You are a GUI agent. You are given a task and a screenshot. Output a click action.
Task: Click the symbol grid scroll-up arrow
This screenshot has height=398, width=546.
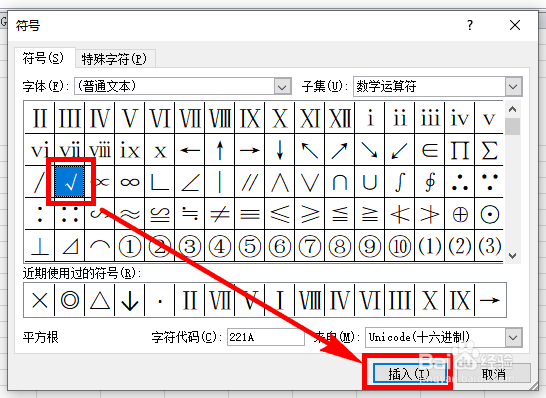pos(513,109)
